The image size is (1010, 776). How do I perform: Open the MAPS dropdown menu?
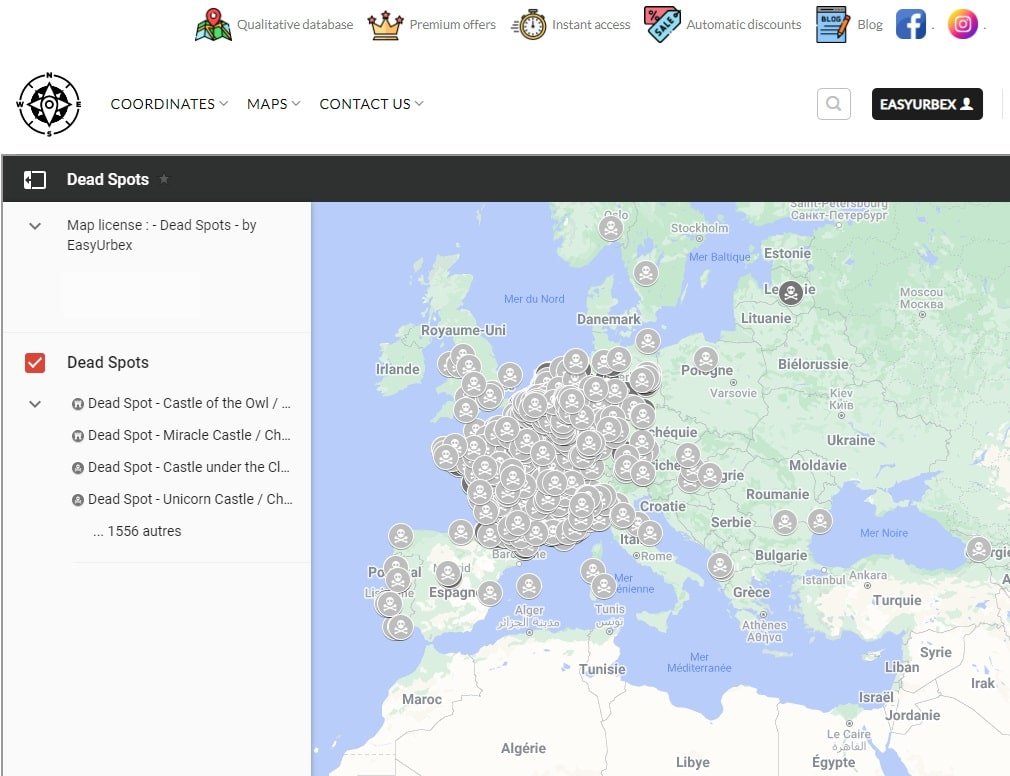(273, 104)
